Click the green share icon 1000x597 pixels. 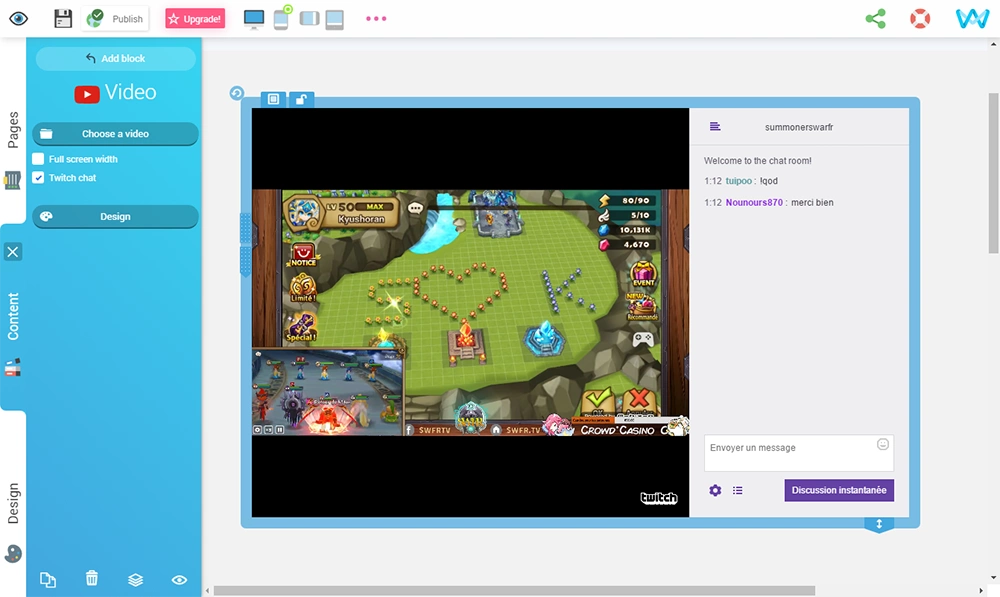tap(876, 18)
